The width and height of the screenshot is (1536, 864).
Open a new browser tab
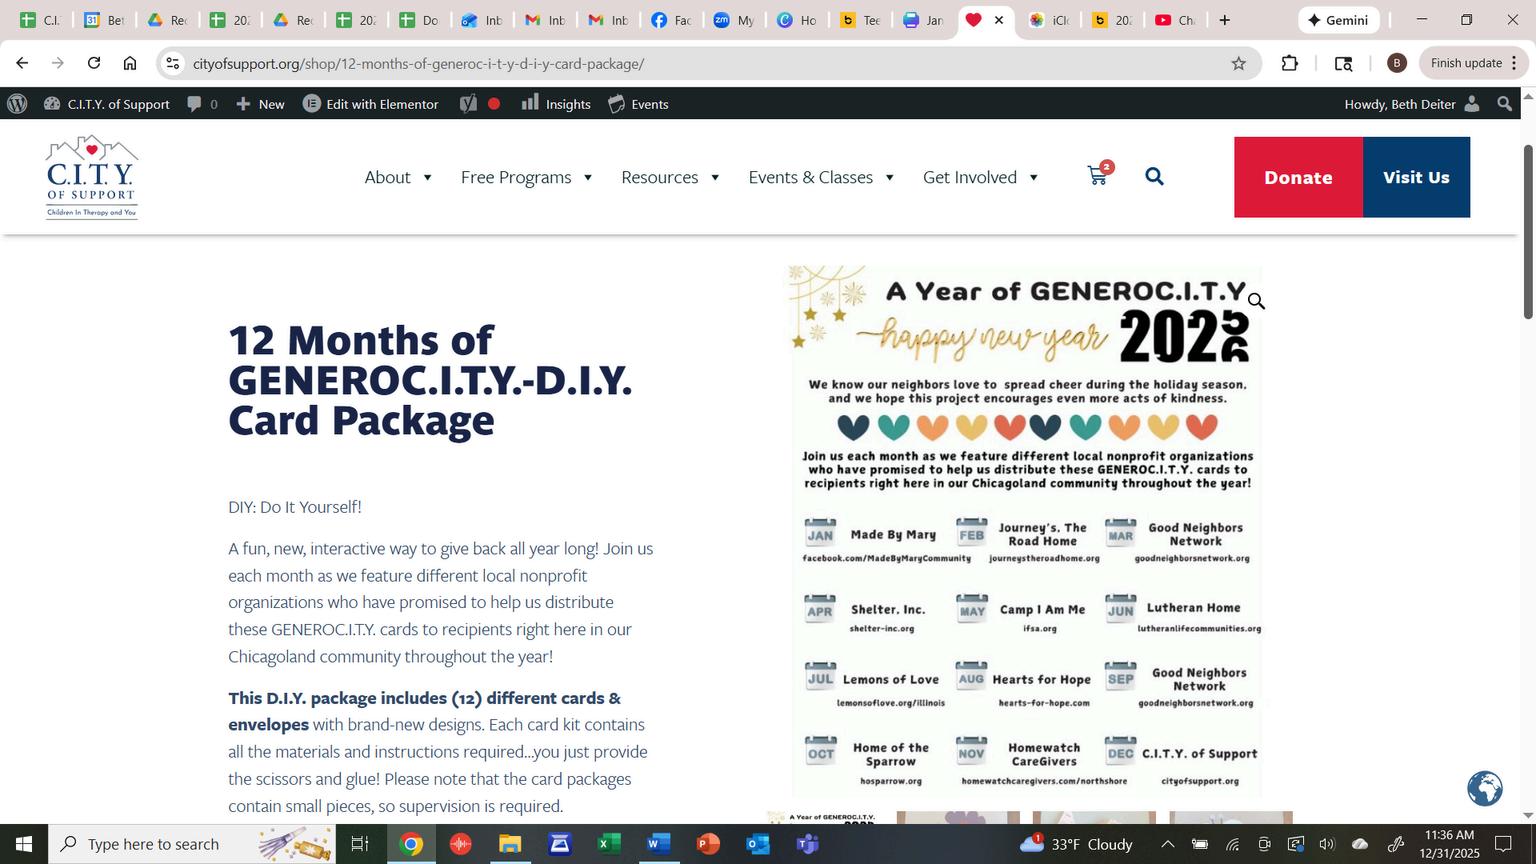(1224, 20)
